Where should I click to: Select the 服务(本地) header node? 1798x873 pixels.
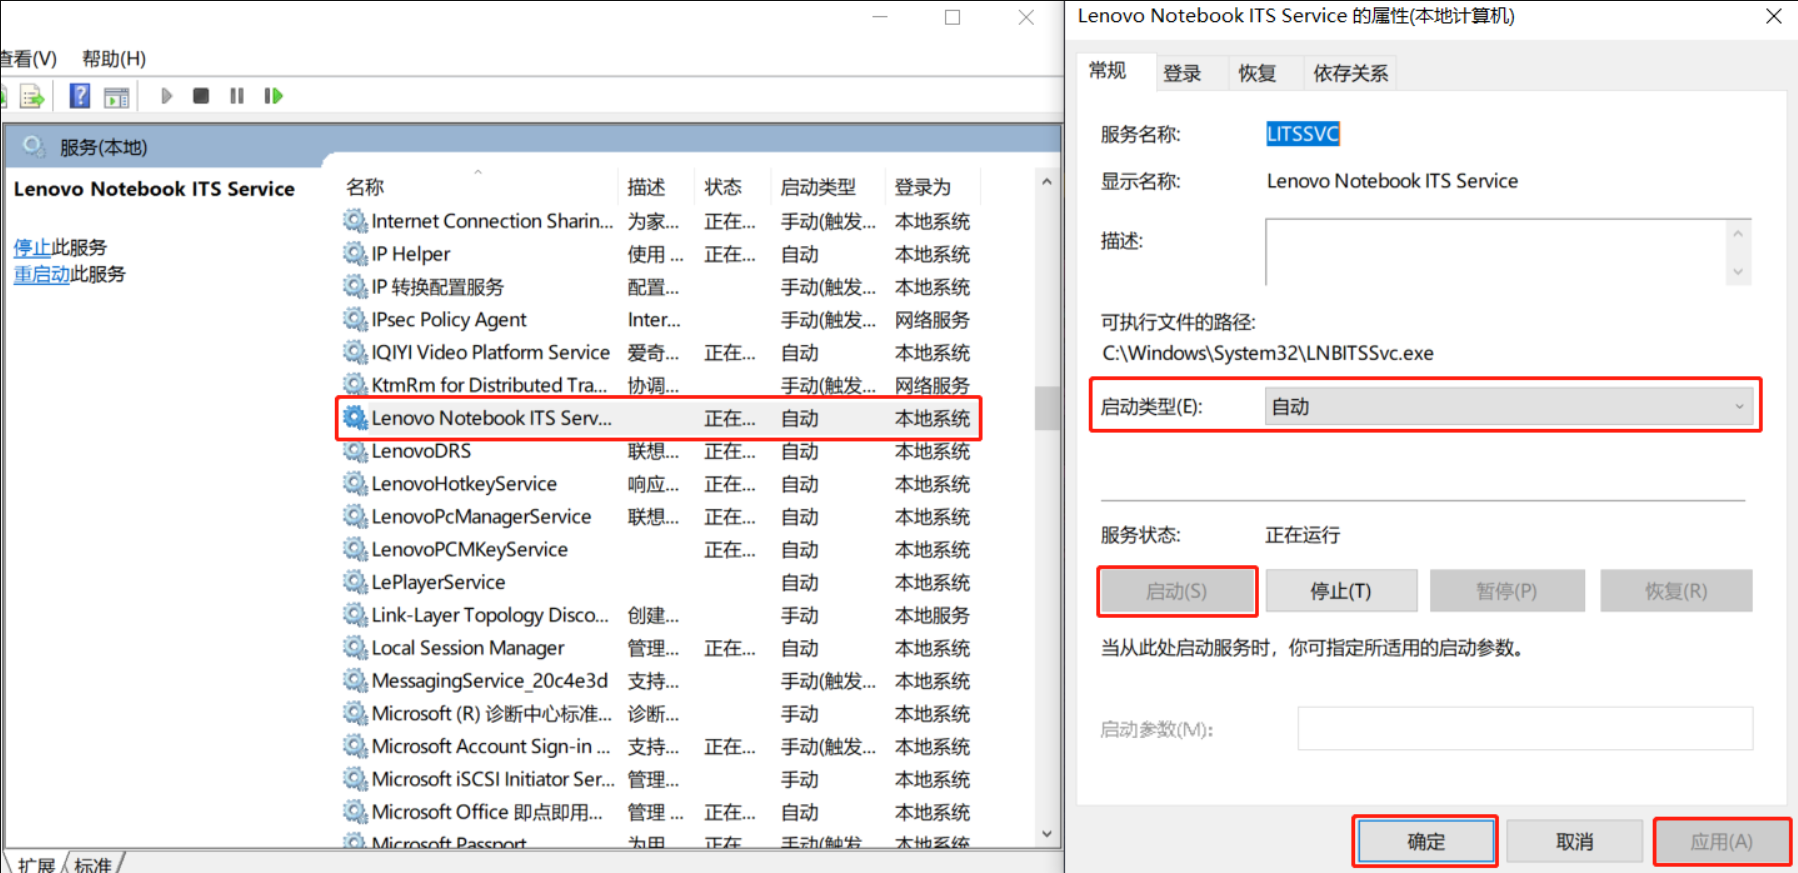(103, 148)
